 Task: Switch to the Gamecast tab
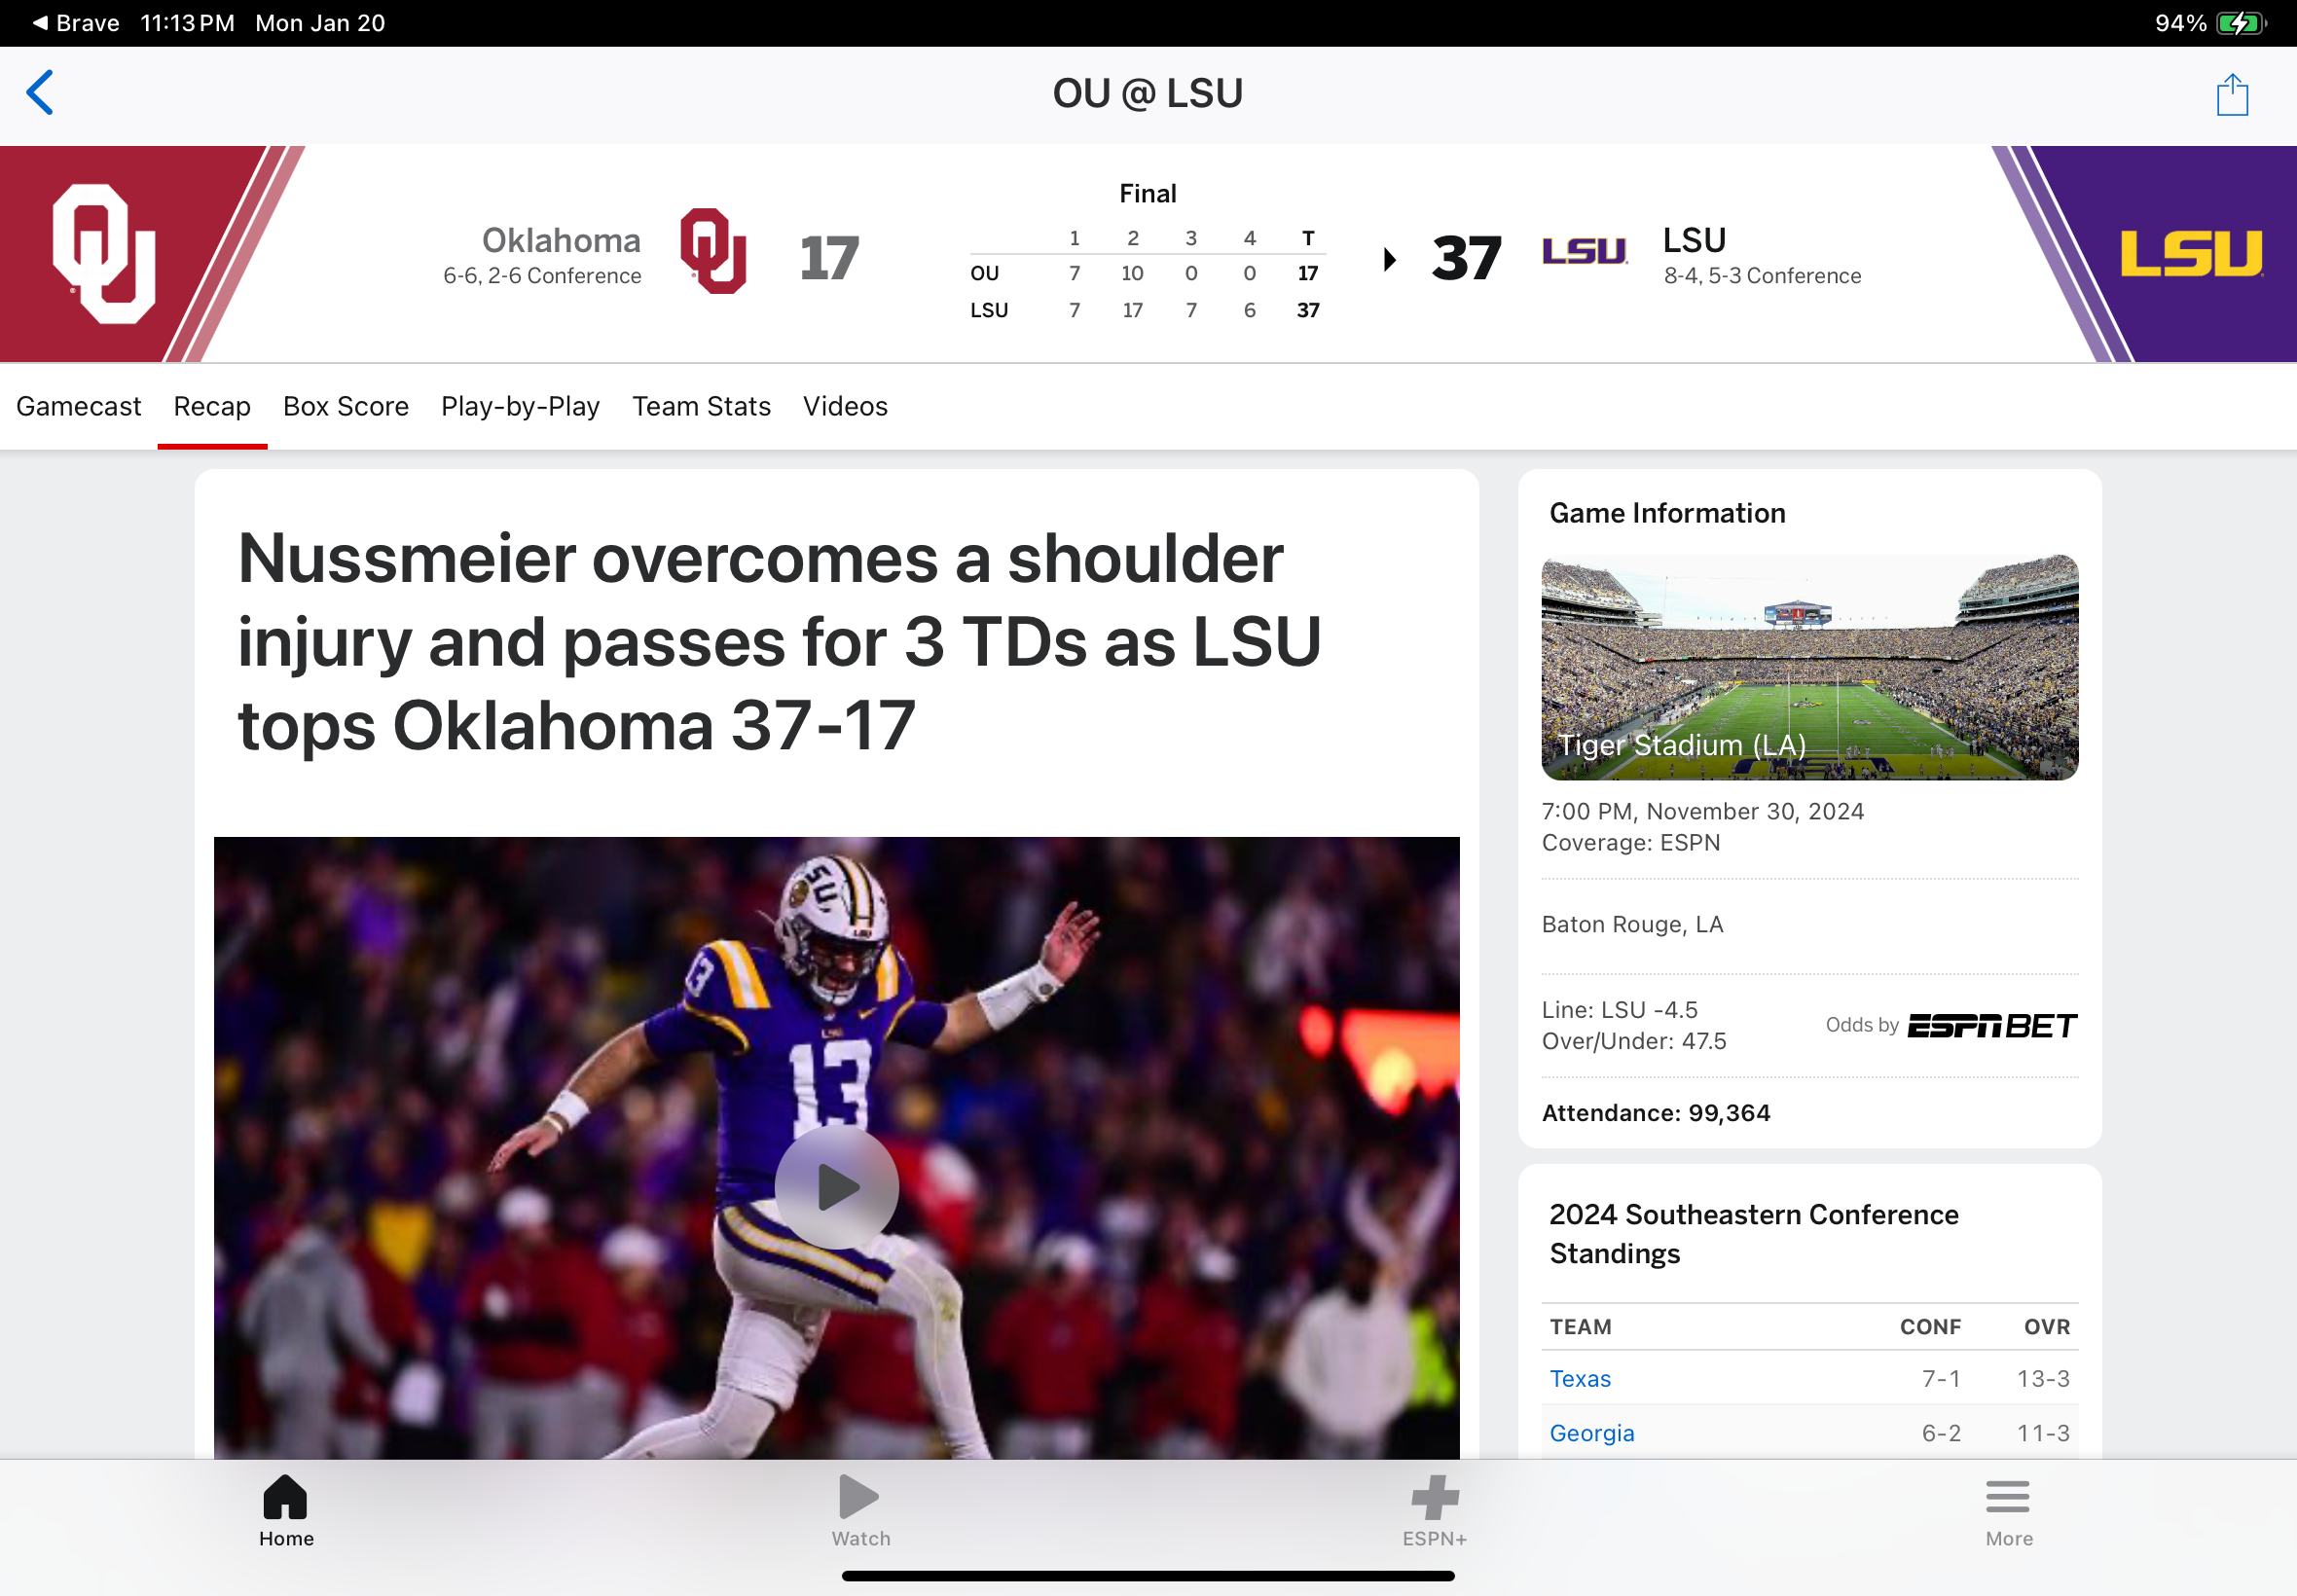[79, 406]
